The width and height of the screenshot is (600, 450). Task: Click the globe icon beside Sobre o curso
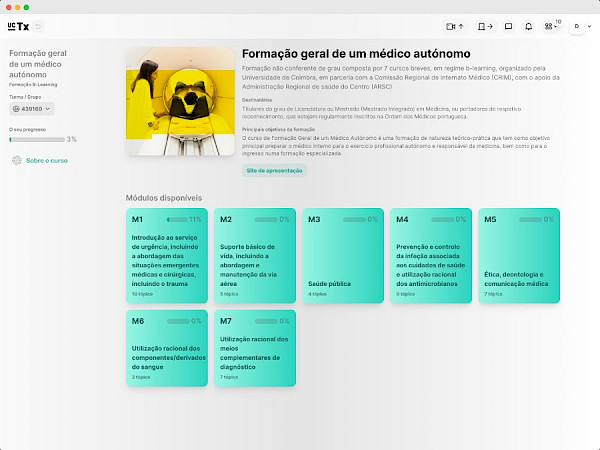(16, 160)
